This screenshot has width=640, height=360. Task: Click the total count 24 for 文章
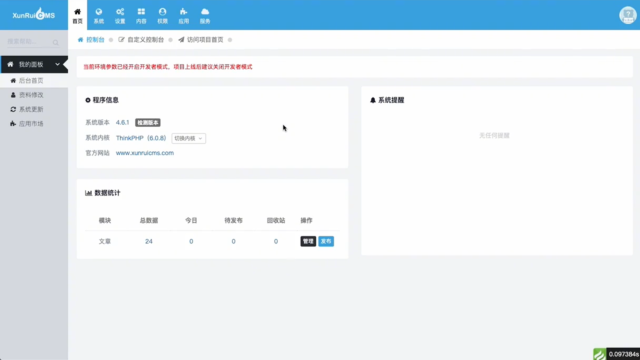[149, 241]
